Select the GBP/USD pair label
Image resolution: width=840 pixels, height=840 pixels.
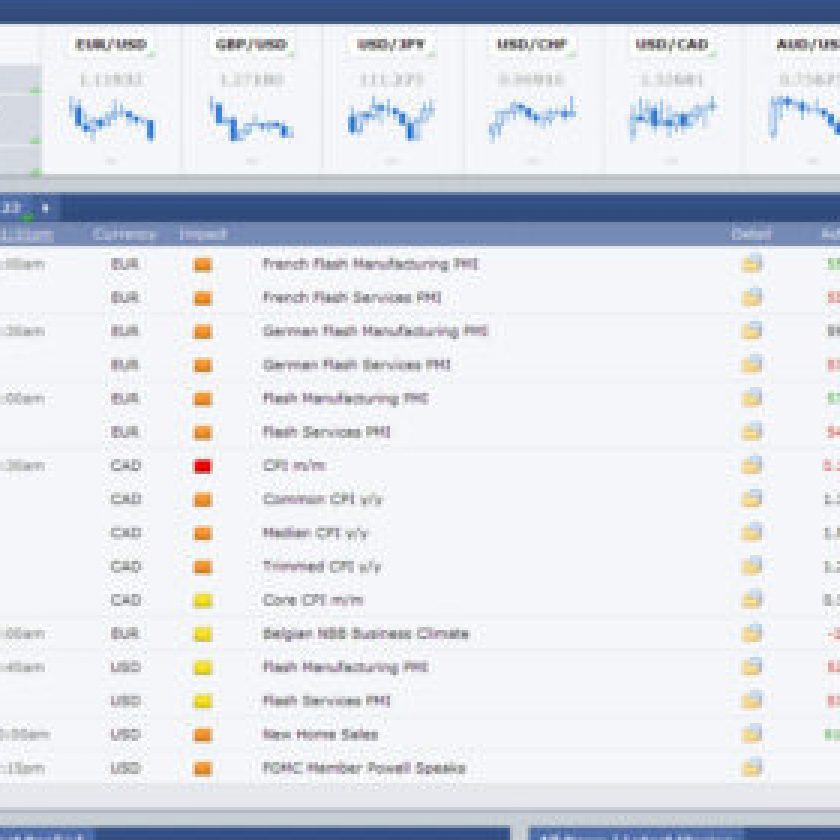pos(251,45)
